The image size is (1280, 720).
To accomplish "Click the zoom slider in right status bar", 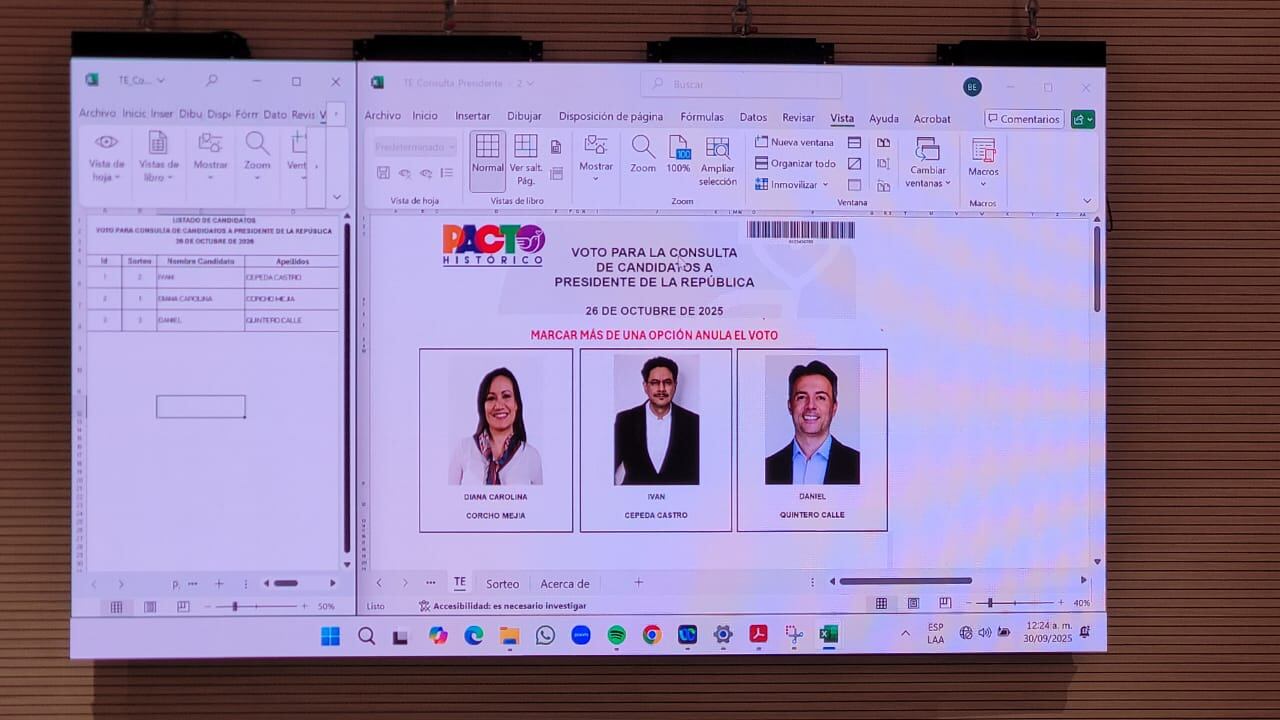I will [x=1010, y=603].
